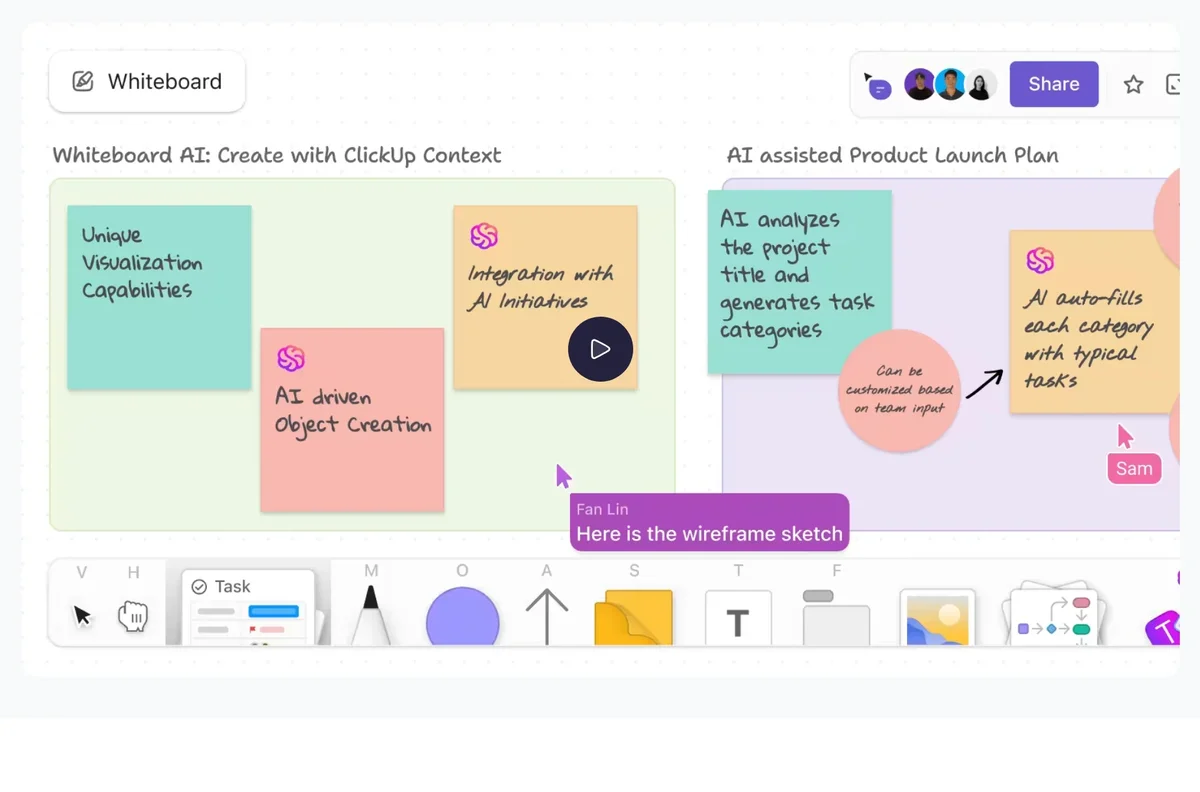Screen dimensions: 1200x792
Task: Select the pointer (V) tool
Action: pyautogui.click(x=82, y=615)
